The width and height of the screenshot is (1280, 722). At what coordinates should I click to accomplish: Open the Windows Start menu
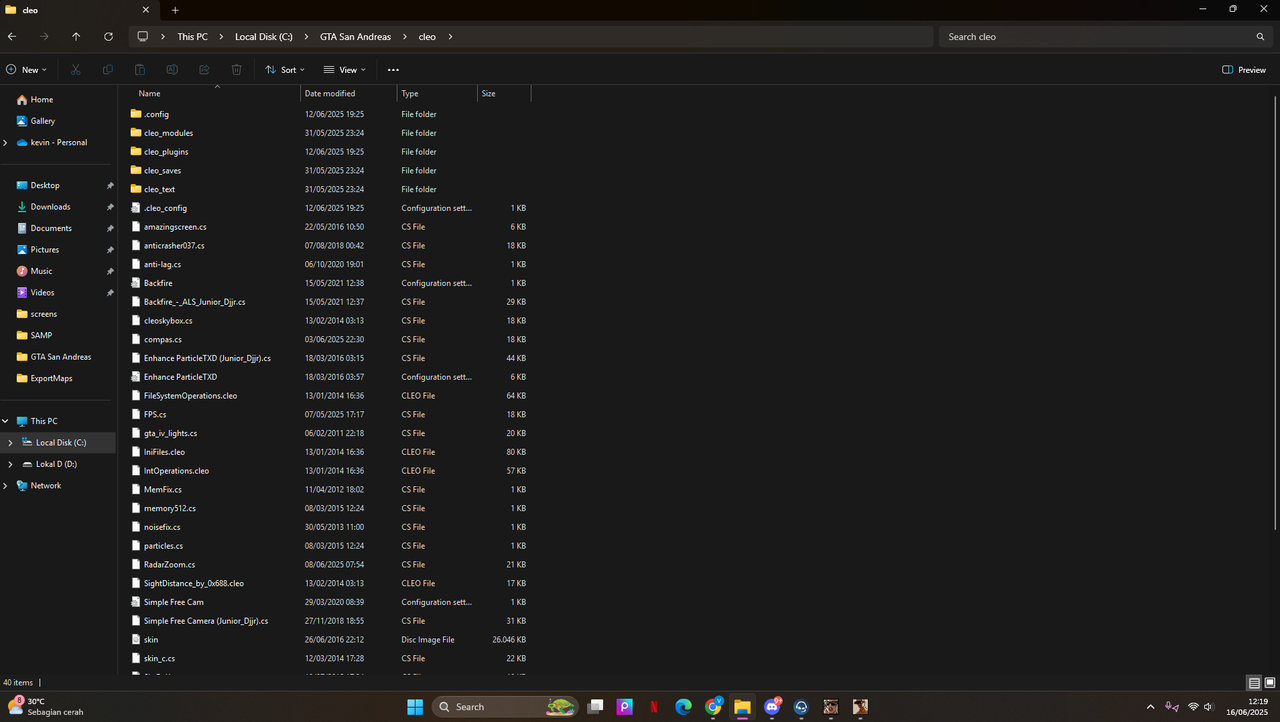415,706
